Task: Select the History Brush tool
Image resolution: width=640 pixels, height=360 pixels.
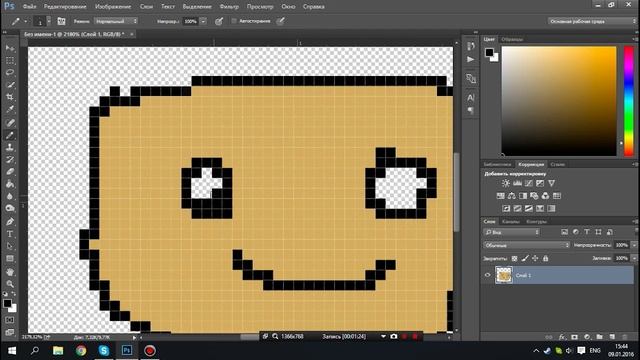Action: pos(10,160)
